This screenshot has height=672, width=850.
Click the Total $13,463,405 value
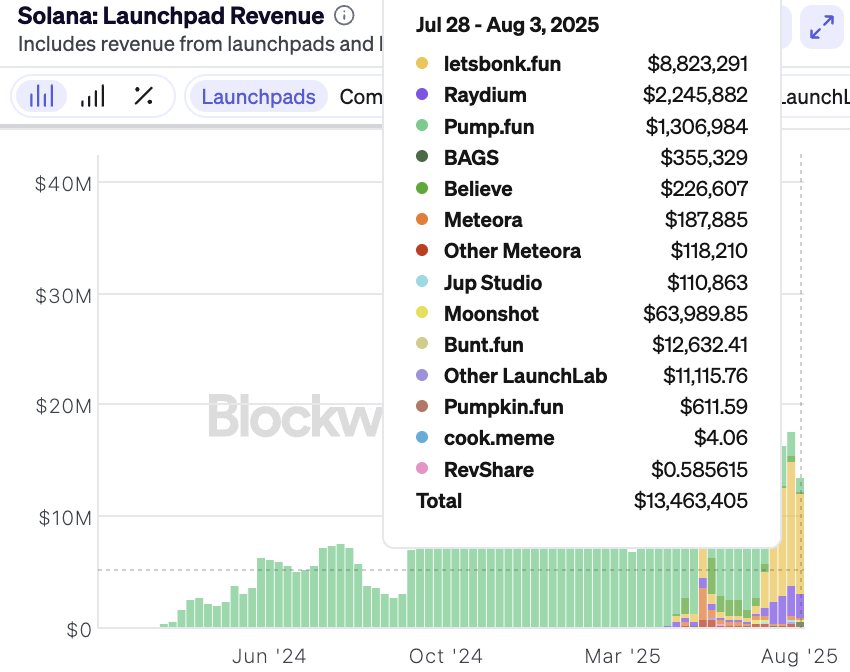coord(691,501)
